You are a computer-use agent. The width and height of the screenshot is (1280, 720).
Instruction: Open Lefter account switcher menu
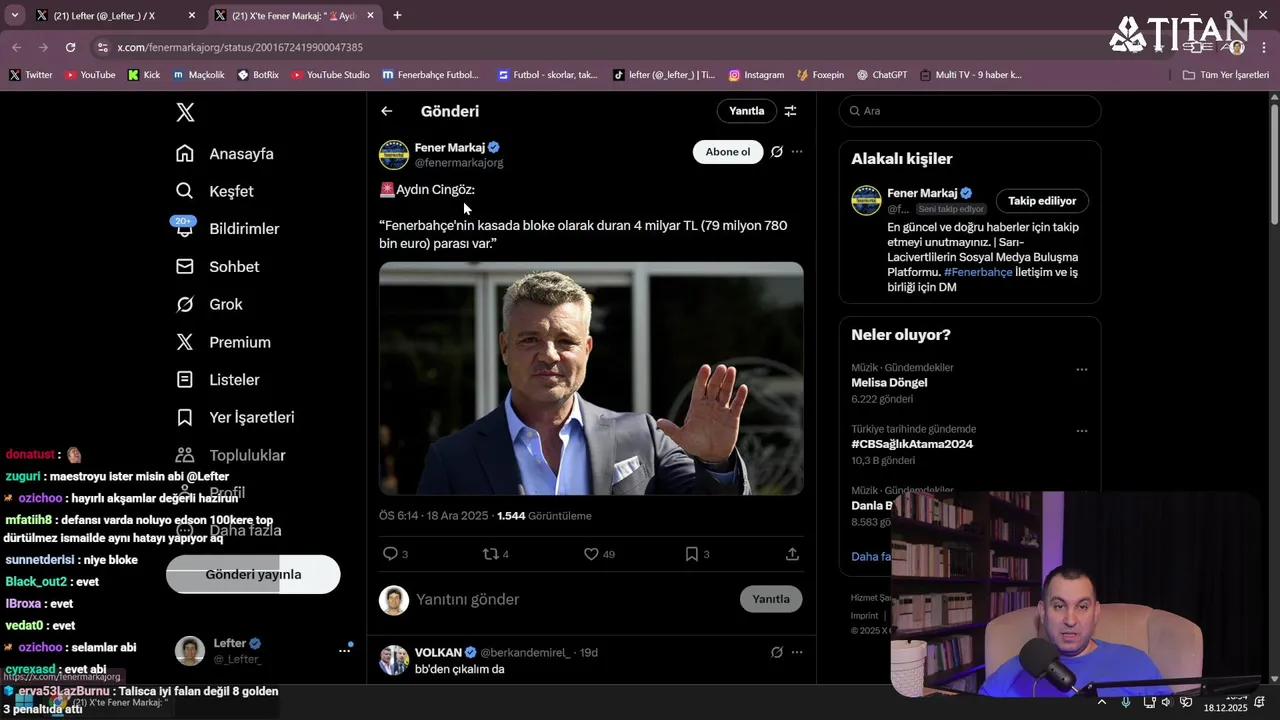pyautogui.click(x=263, y=650)
